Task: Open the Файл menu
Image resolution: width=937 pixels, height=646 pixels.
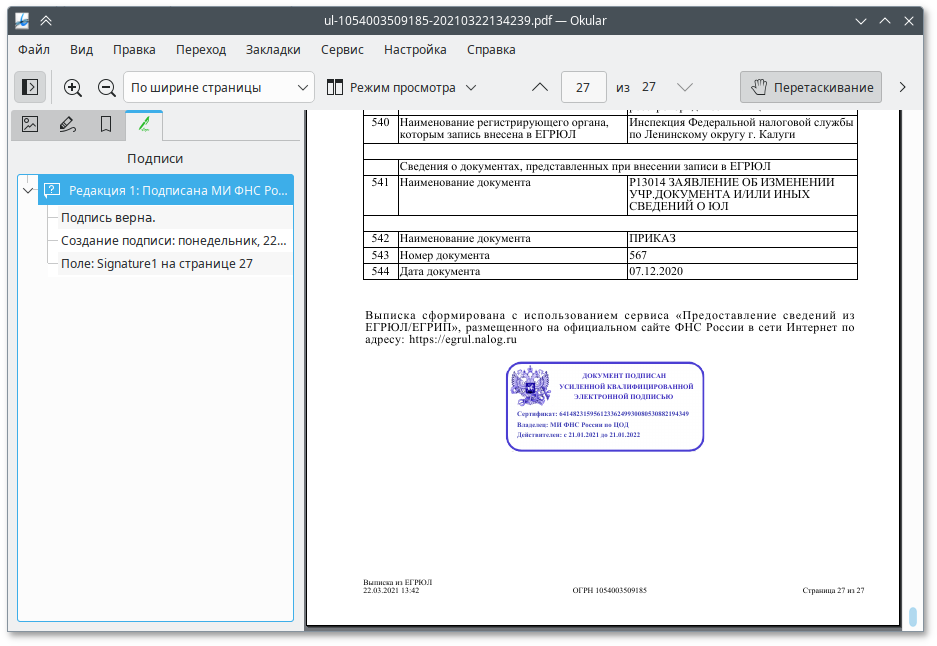Action: point(34,49)
